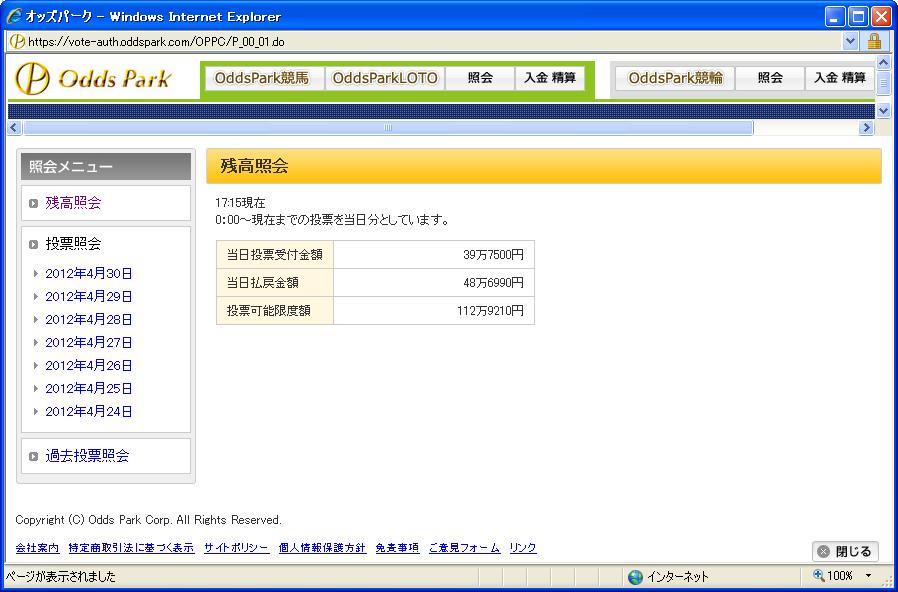Viewport: 898px width, 592px height.
Task: Expand the 2012年4月24日 arrow marker
Action: pyautogui.click(x=36, y=411)
